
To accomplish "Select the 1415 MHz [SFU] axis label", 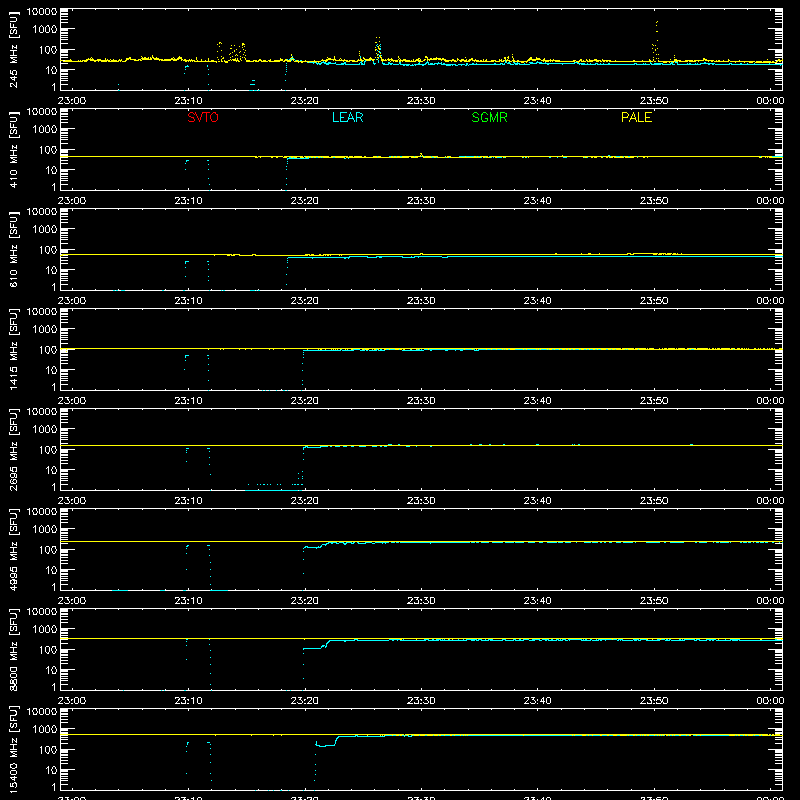I will coord(13,349).
